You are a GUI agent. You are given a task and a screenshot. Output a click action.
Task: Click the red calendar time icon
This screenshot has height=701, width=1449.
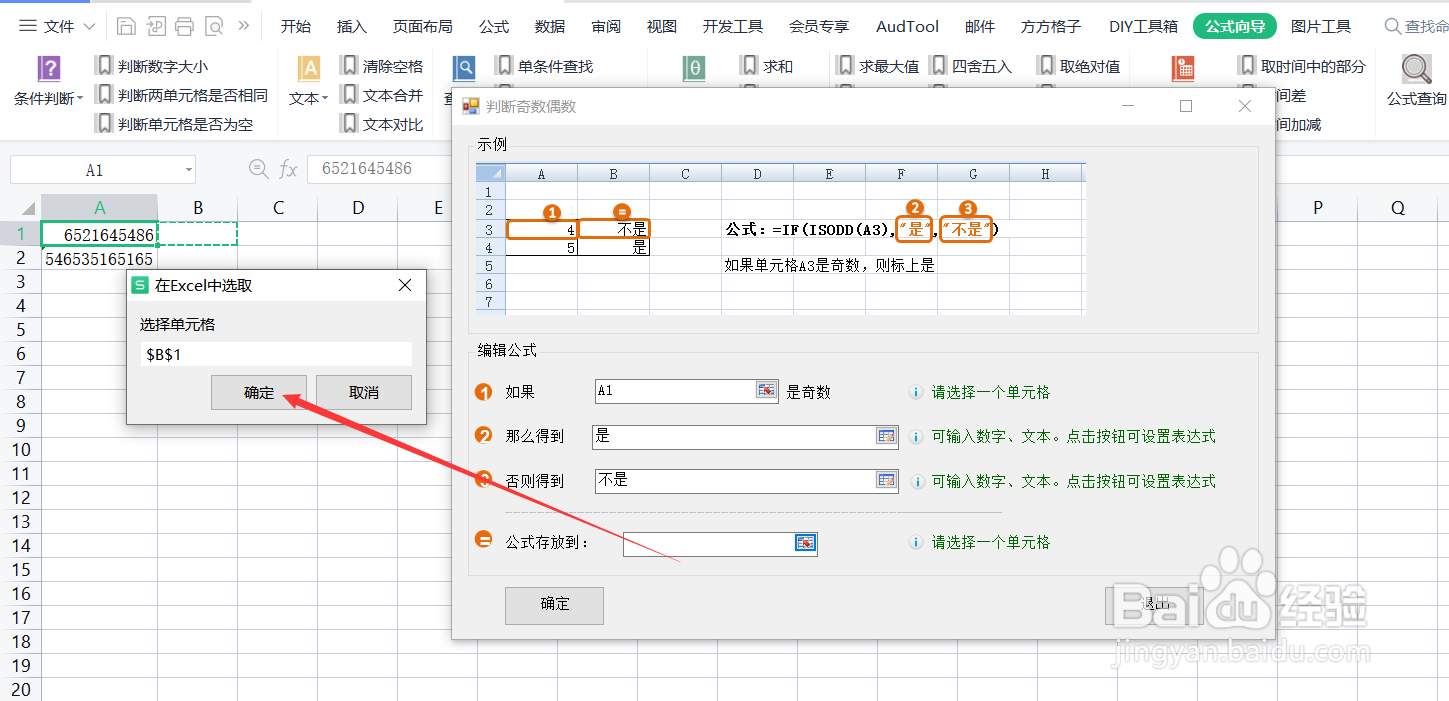pos(1184,69)
